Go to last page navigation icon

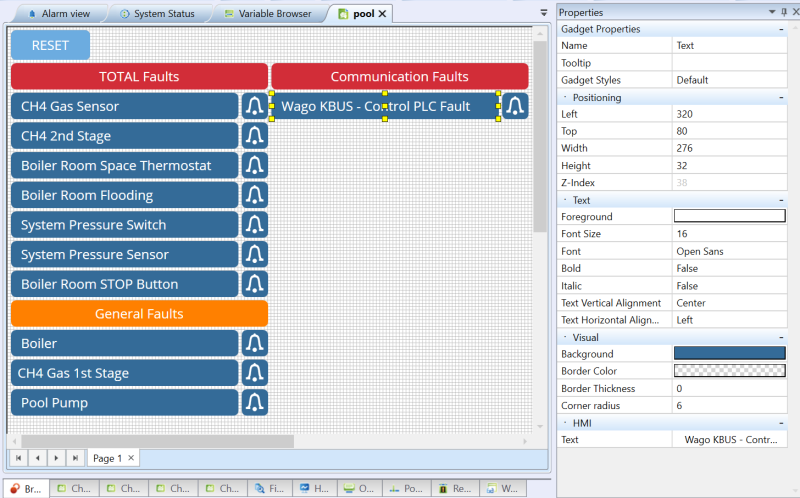tap(75, 458)
